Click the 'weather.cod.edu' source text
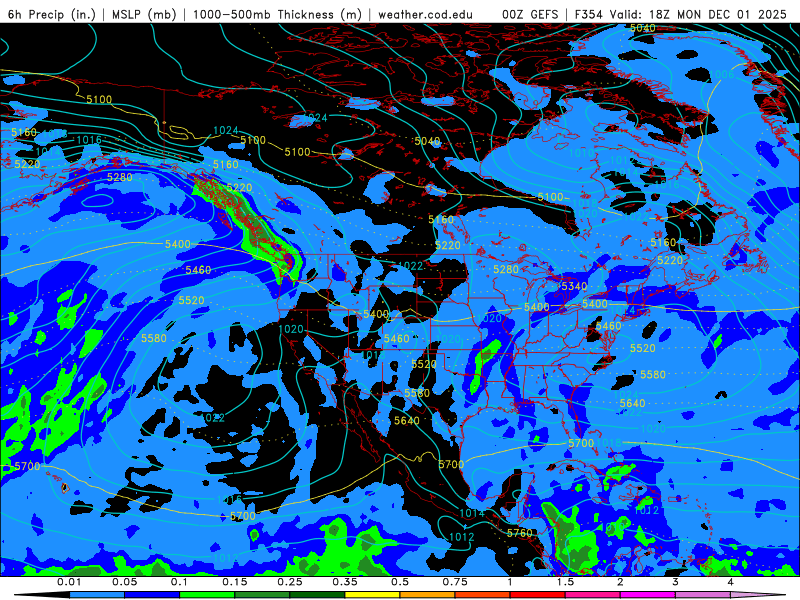The width and height of the screenshot is (800, 600). click(425, 14)
